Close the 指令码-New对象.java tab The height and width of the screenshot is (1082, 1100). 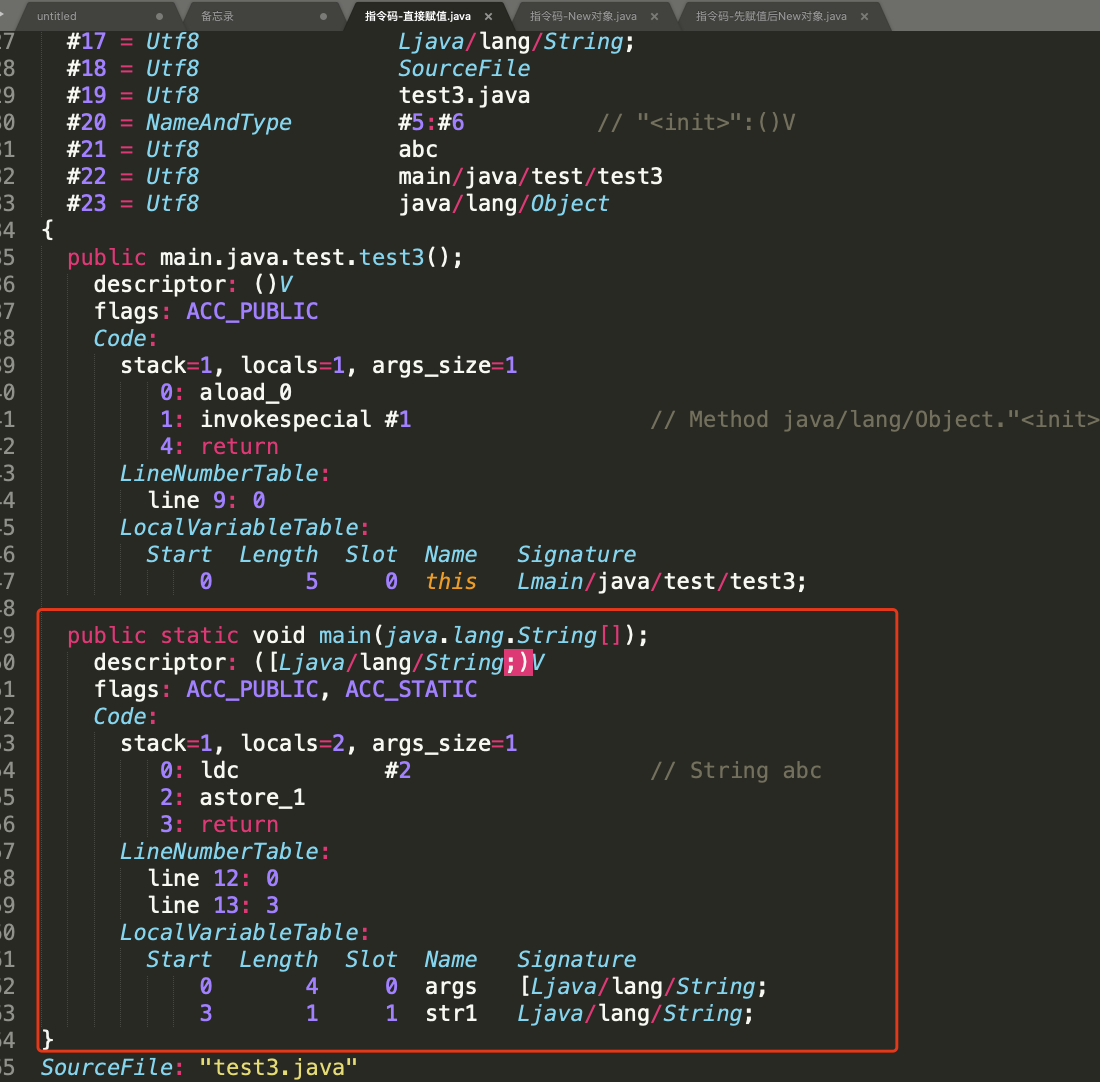[654, 16]
